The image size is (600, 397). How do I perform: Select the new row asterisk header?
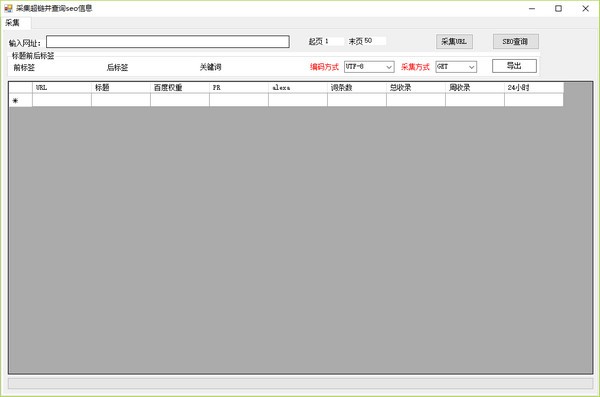tap(21, 100)
